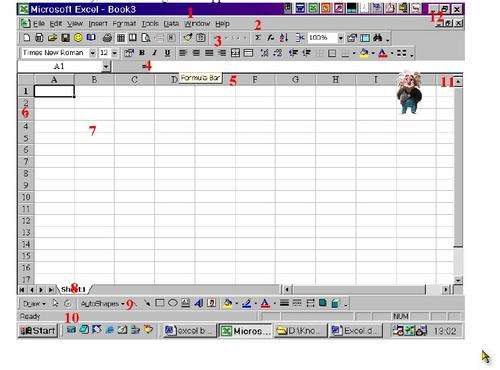Click the Open folder toolbar icon
The image size is (500, 370).
coord(52,38)
